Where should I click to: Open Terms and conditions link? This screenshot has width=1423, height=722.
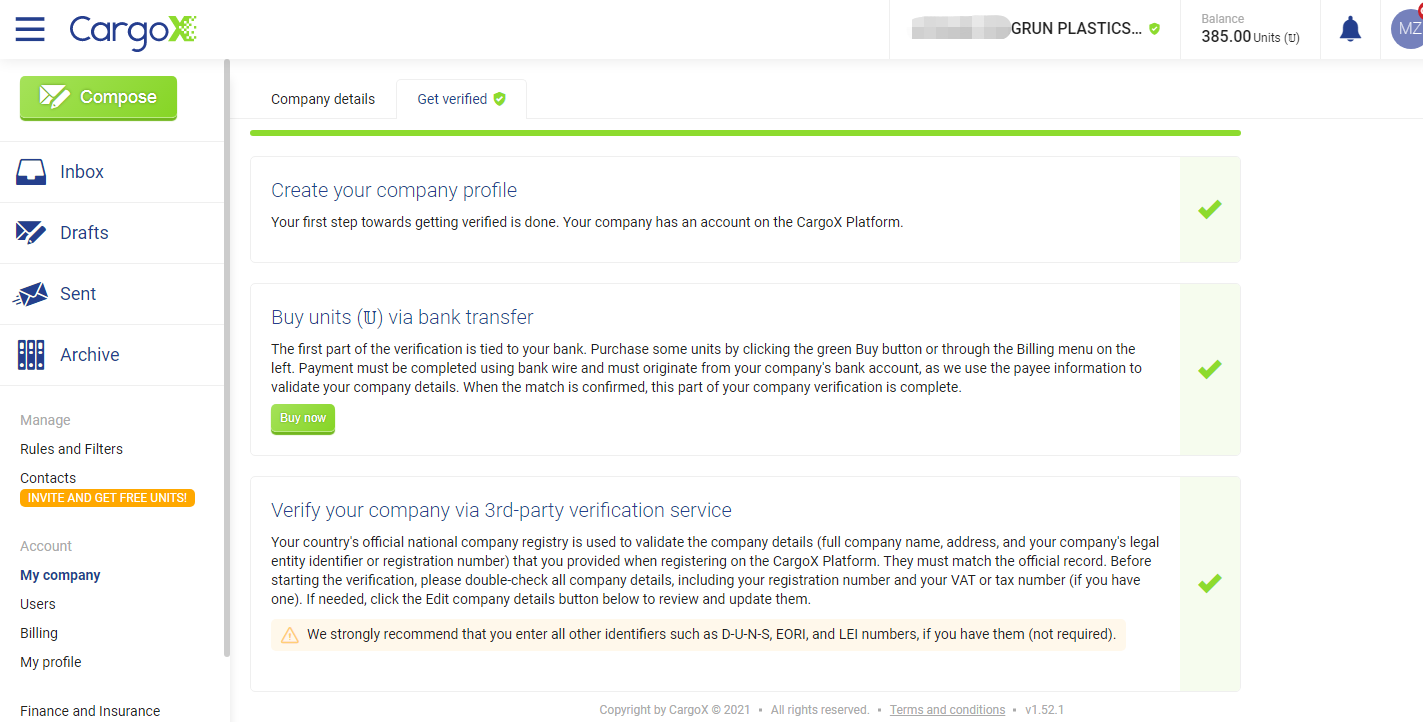coord(947,710)
